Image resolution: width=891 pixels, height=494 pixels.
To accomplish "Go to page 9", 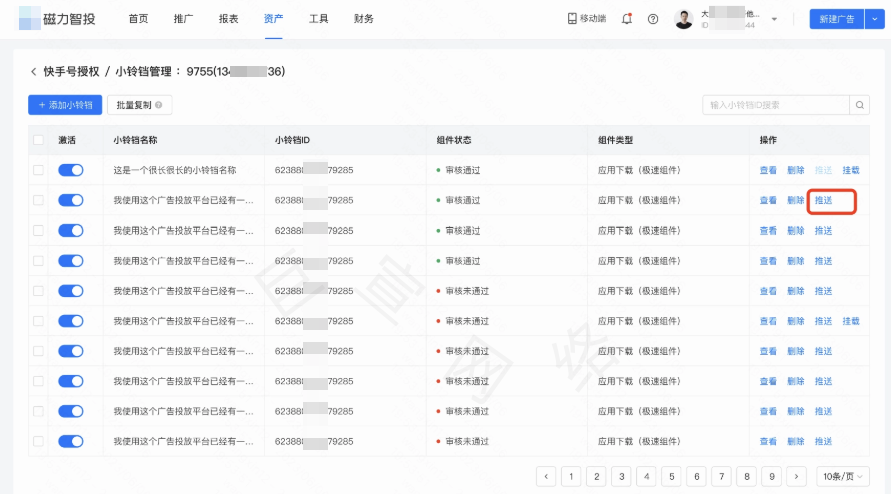I will coord(771,476).
